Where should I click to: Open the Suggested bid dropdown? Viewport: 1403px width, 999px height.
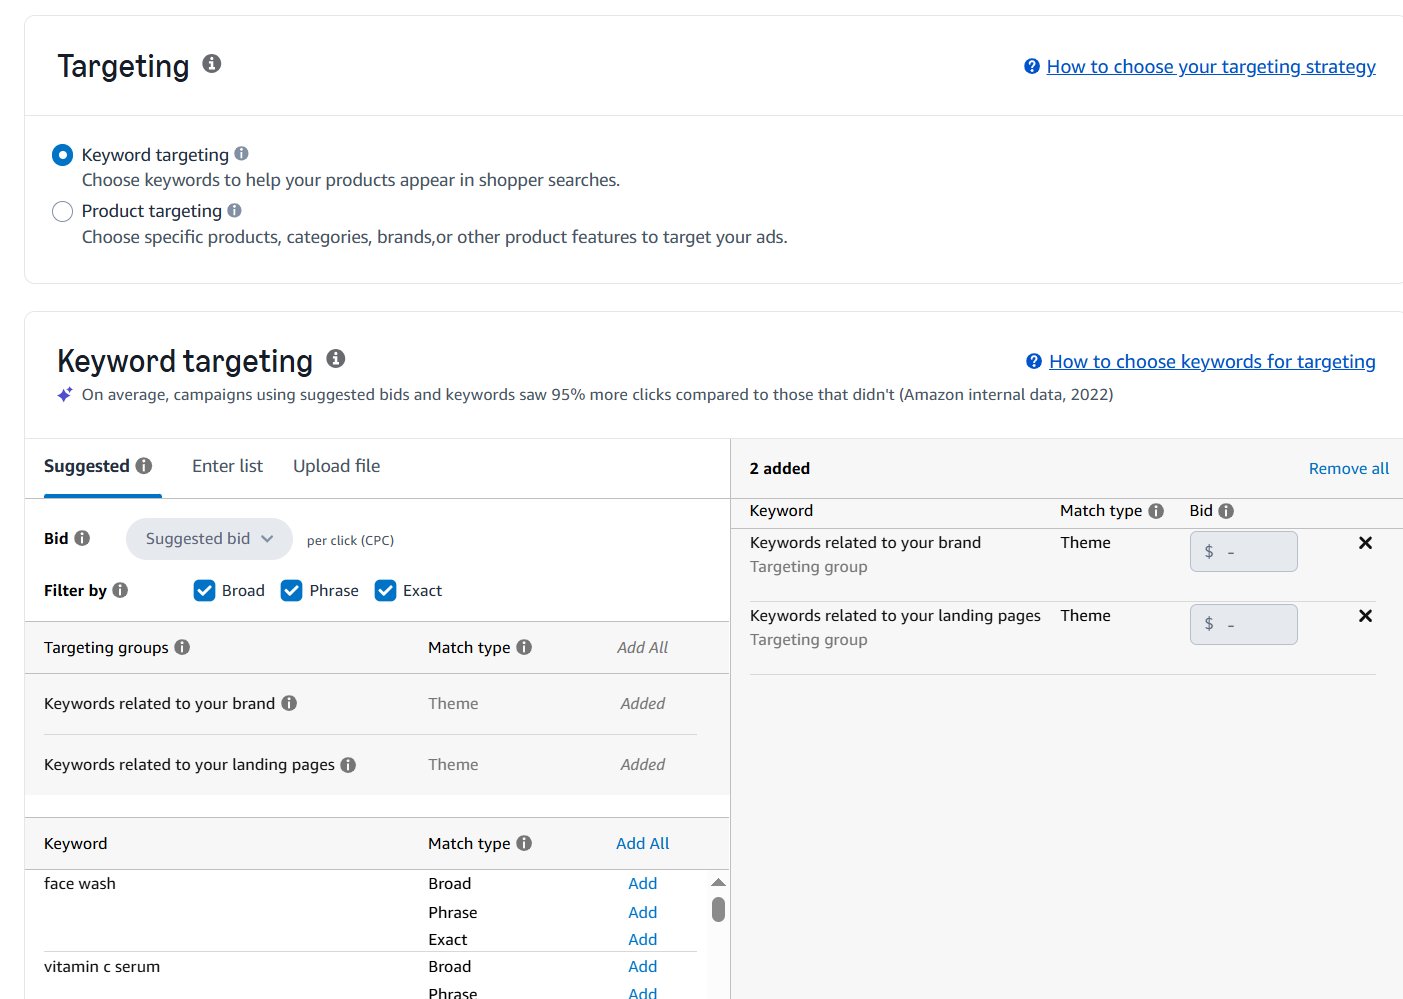coord(208,539)
